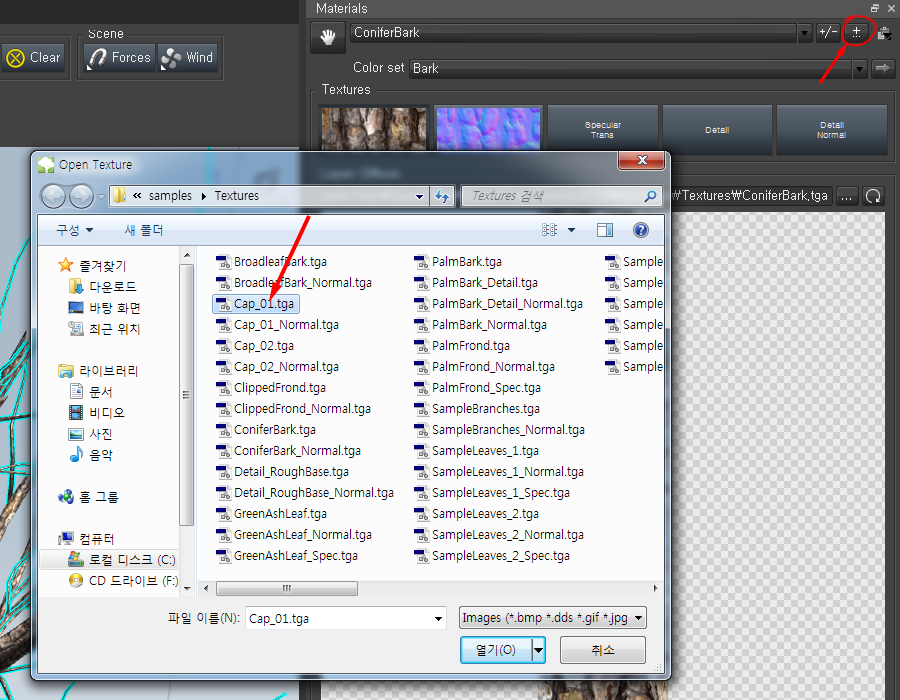The image size is (900, 700).
Task: Open the Images file type filter dropdown
Action: (x=553, y=618)
